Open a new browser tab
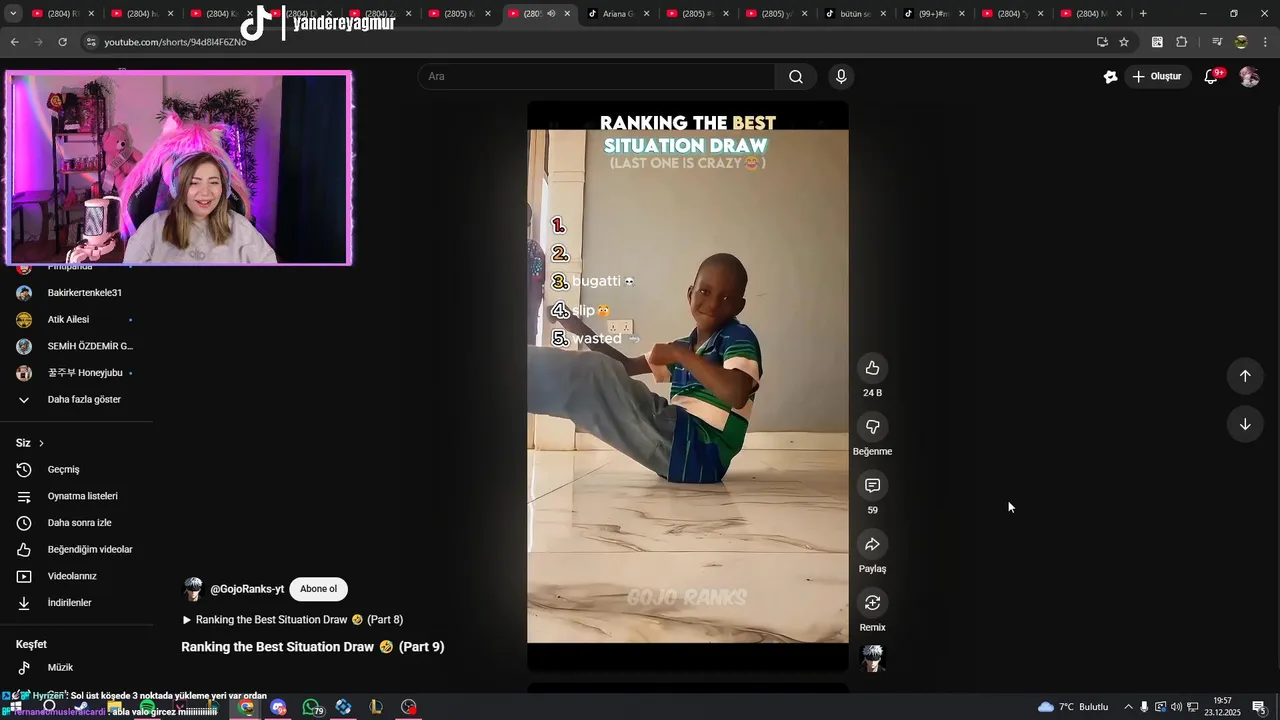 point(1143,14)
